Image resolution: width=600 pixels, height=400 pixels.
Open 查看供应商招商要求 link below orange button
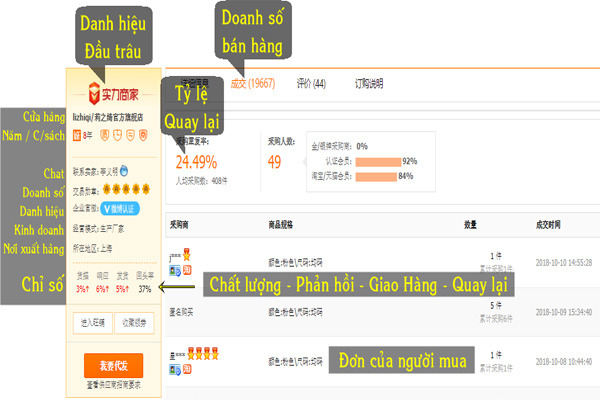[114, 385]
